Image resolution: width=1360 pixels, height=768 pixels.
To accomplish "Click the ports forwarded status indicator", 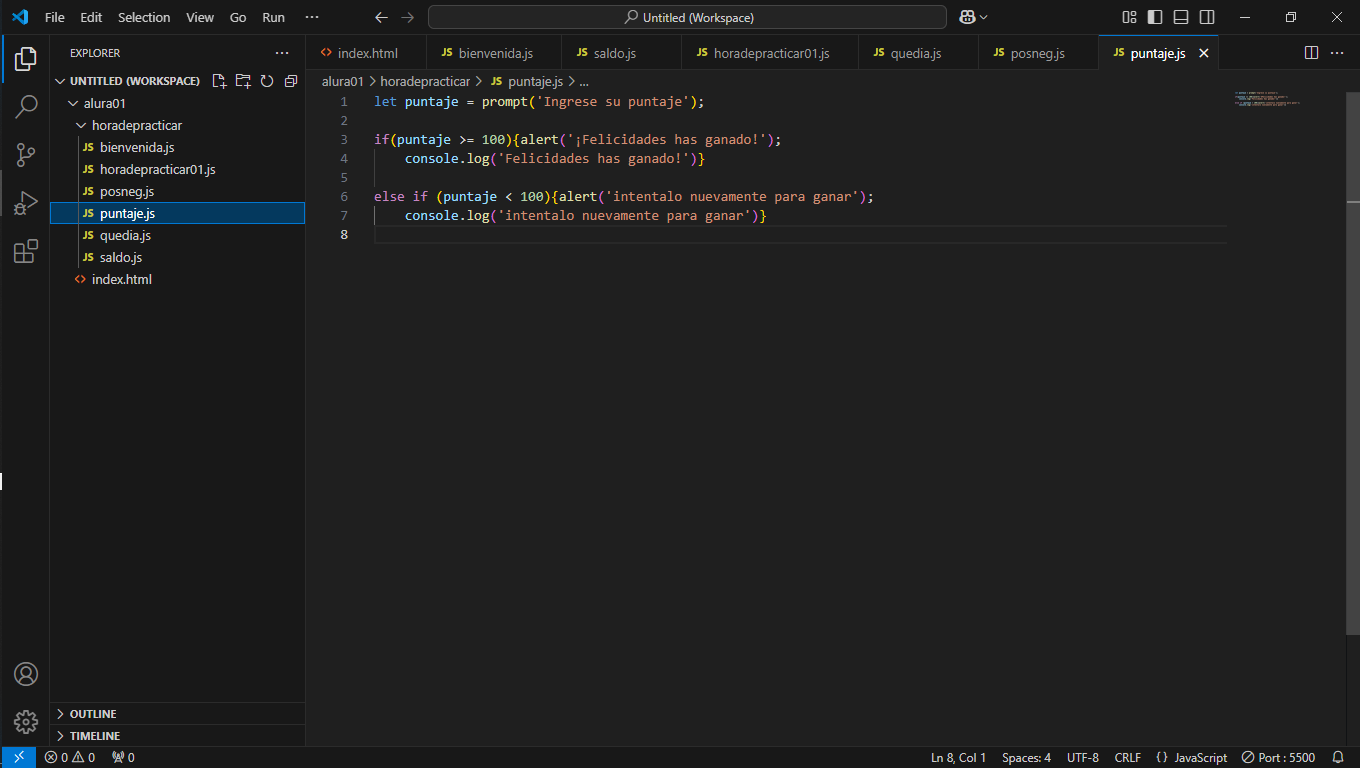I will 123,757.
